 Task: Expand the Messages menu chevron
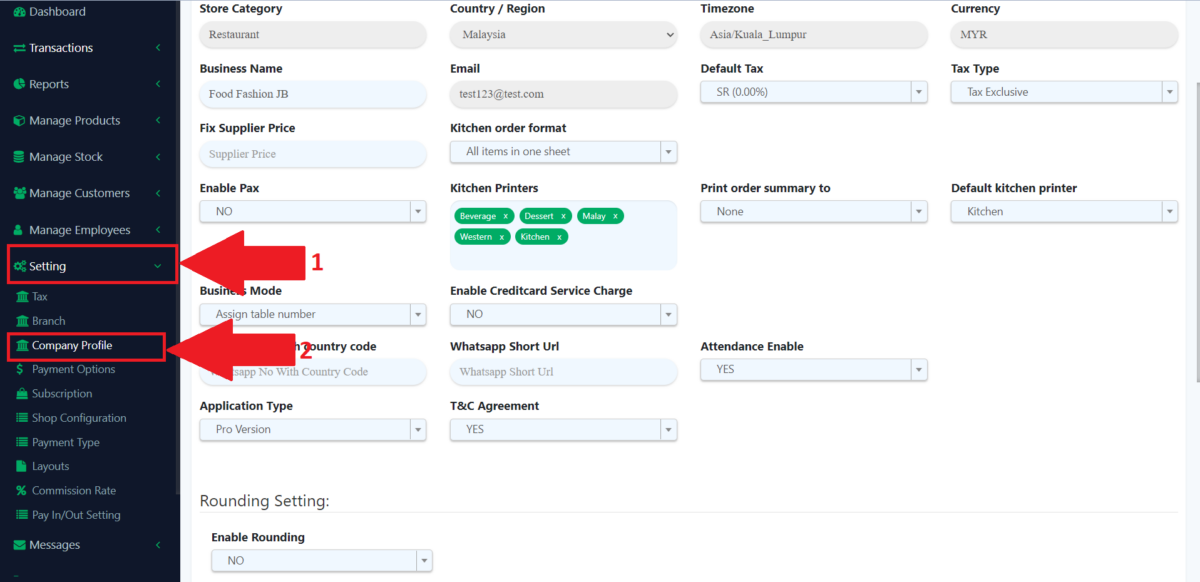[158, 545]
